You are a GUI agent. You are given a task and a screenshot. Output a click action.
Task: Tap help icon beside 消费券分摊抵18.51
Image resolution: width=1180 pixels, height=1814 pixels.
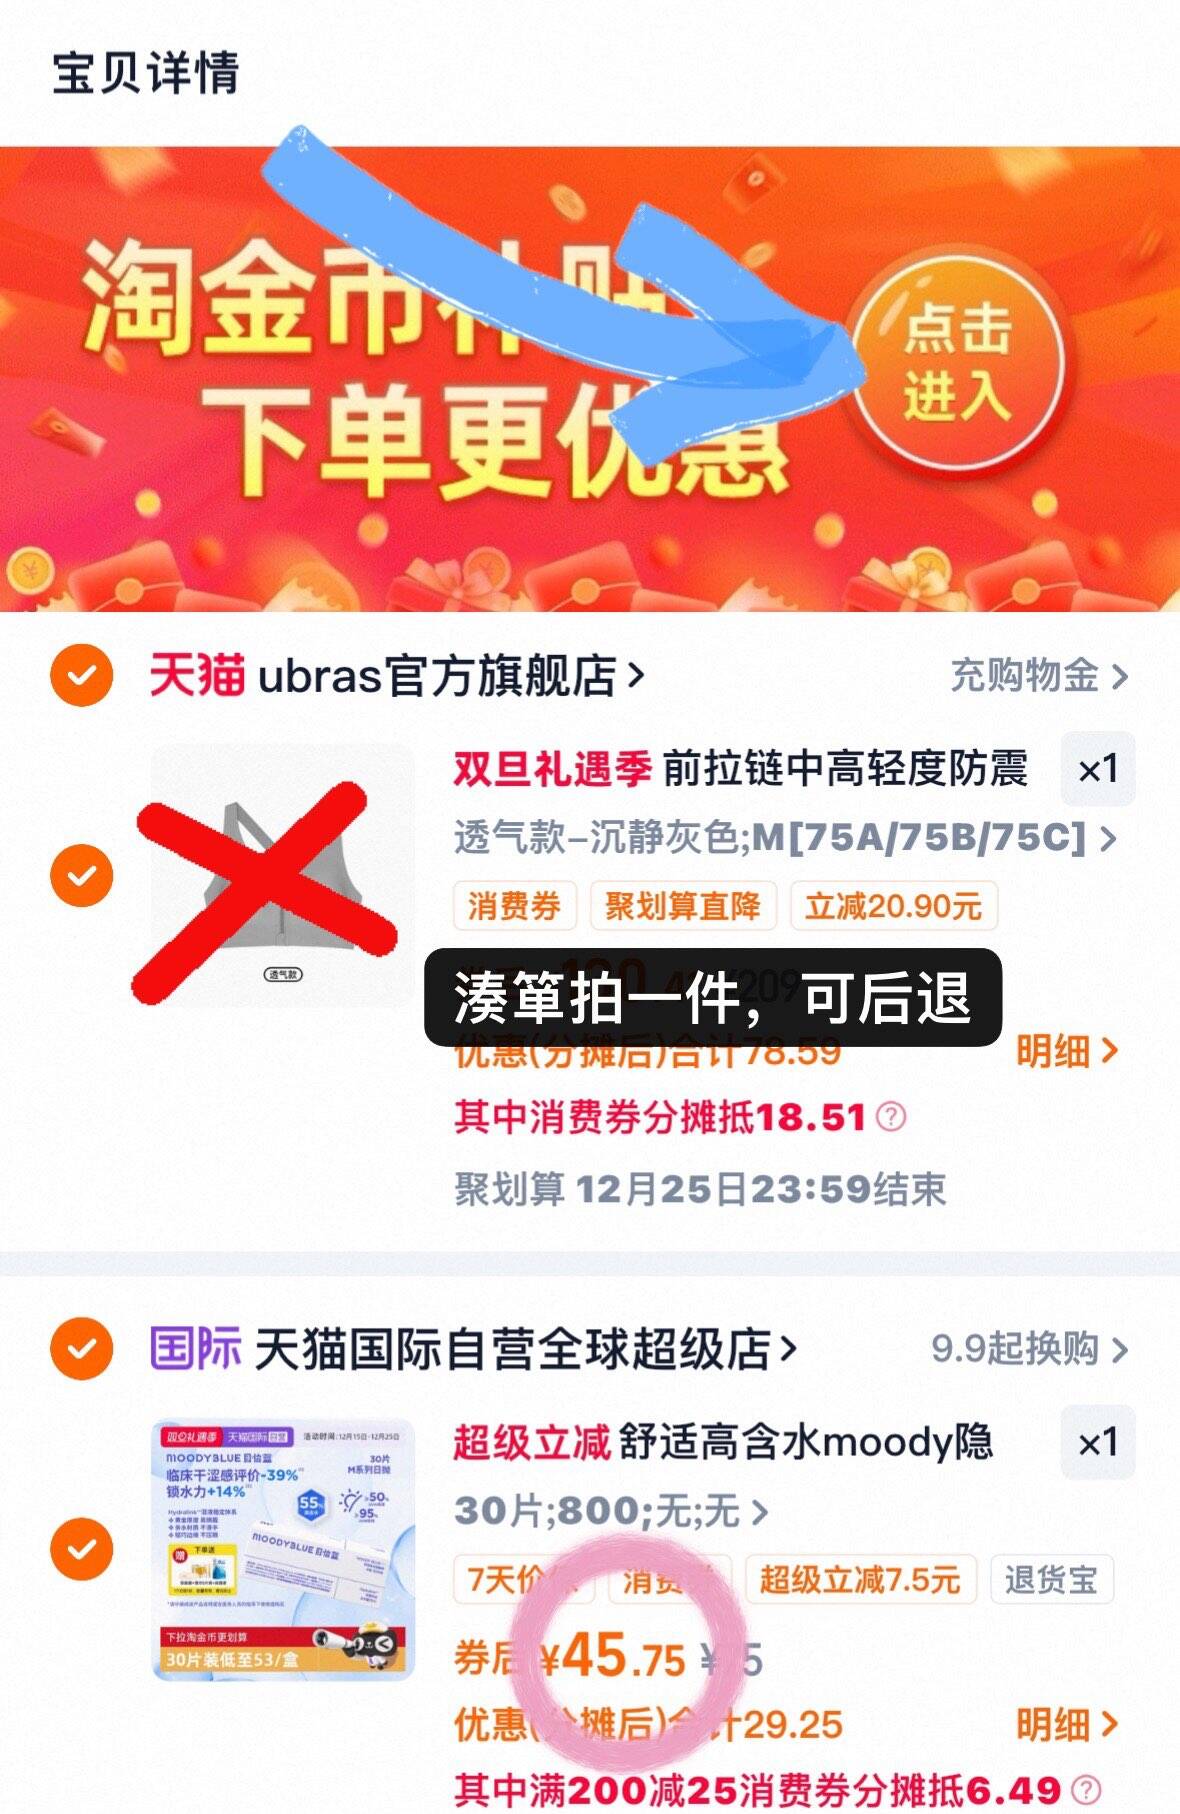point(891,1116)
